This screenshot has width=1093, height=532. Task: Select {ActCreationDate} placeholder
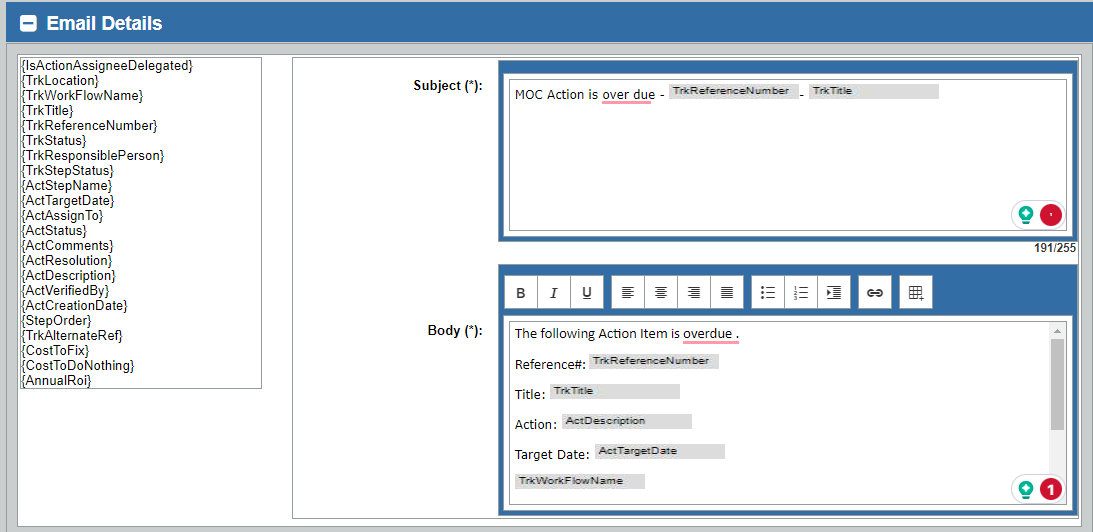click(75, 305)
